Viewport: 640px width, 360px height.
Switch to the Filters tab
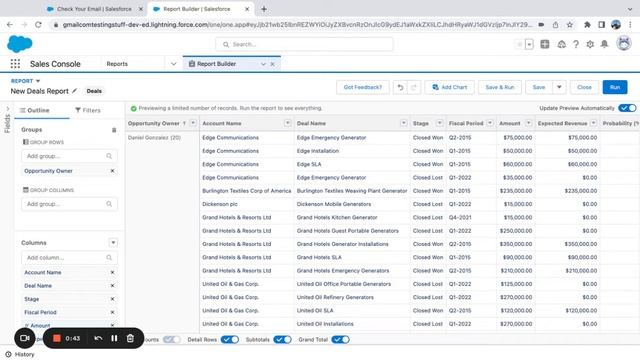[x=88, y=110]
